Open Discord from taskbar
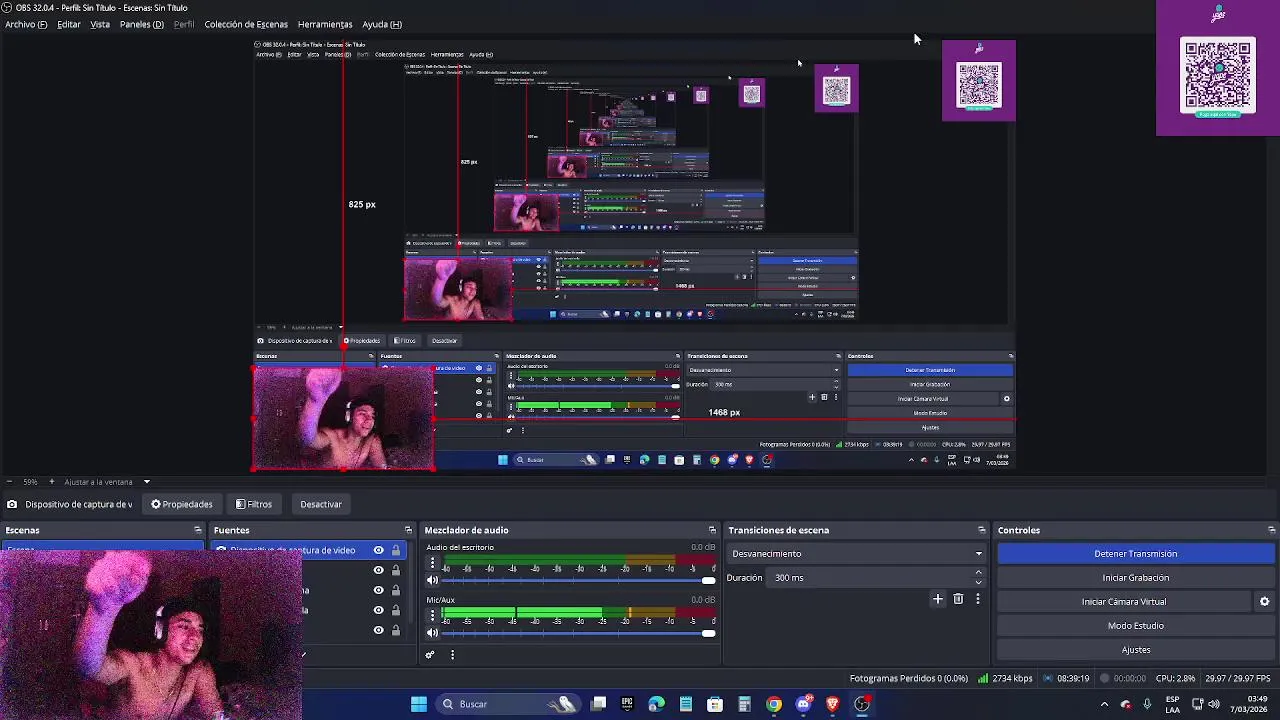 click(803, 704)
